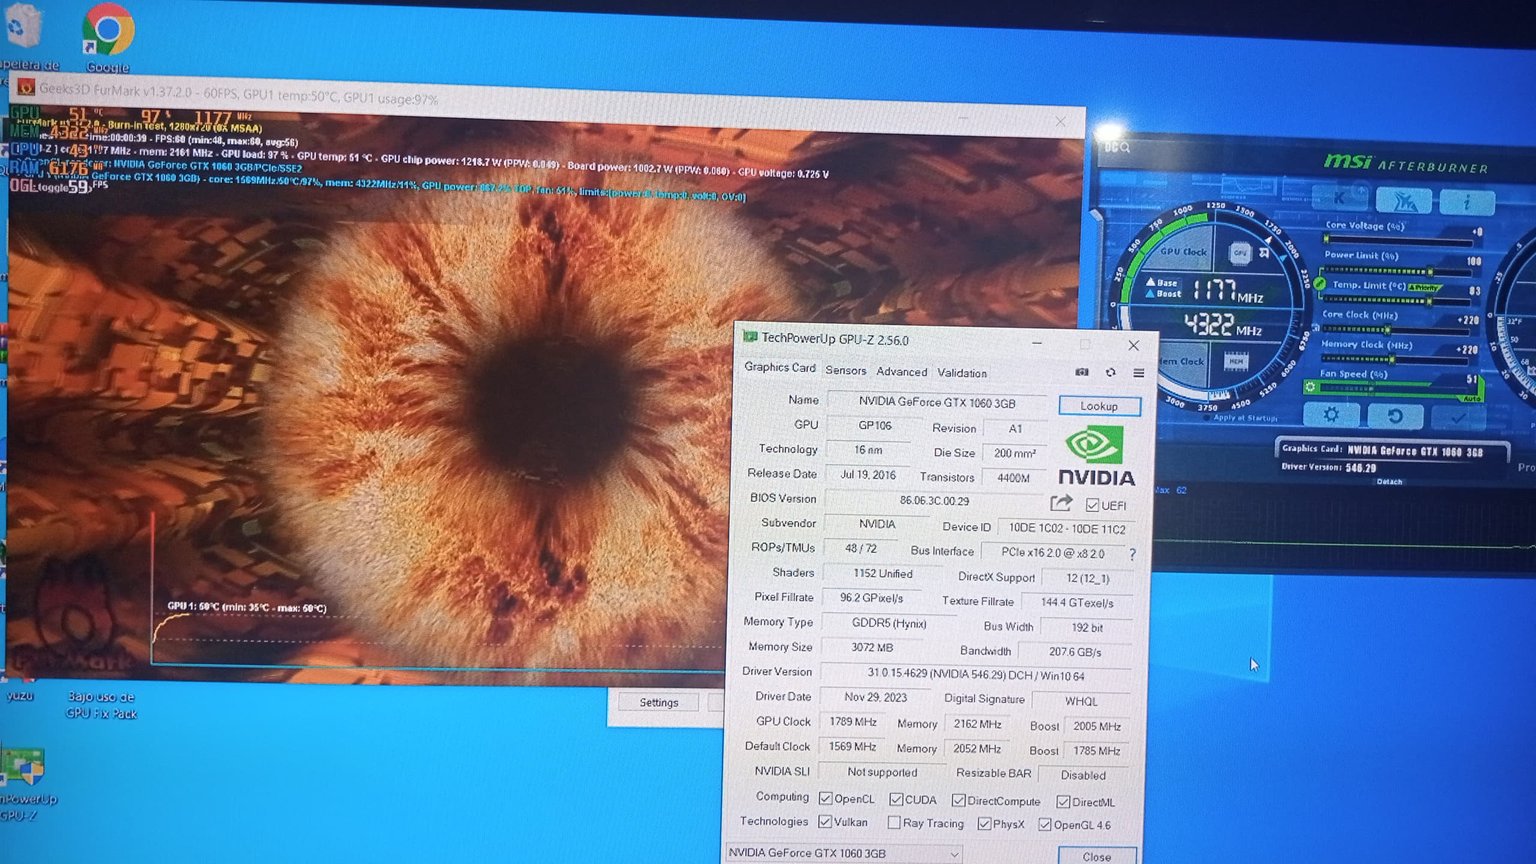Select the Graphics Card tab

780,367
